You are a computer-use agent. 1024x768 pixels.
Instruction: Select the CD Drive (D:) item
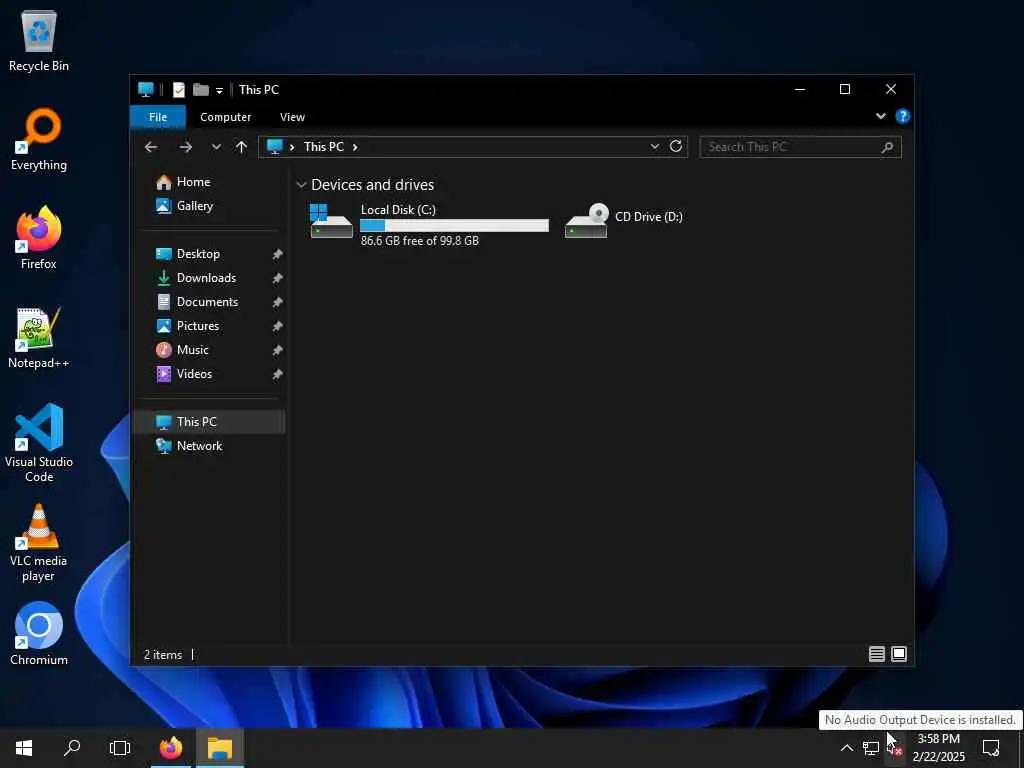click(624, 220)
